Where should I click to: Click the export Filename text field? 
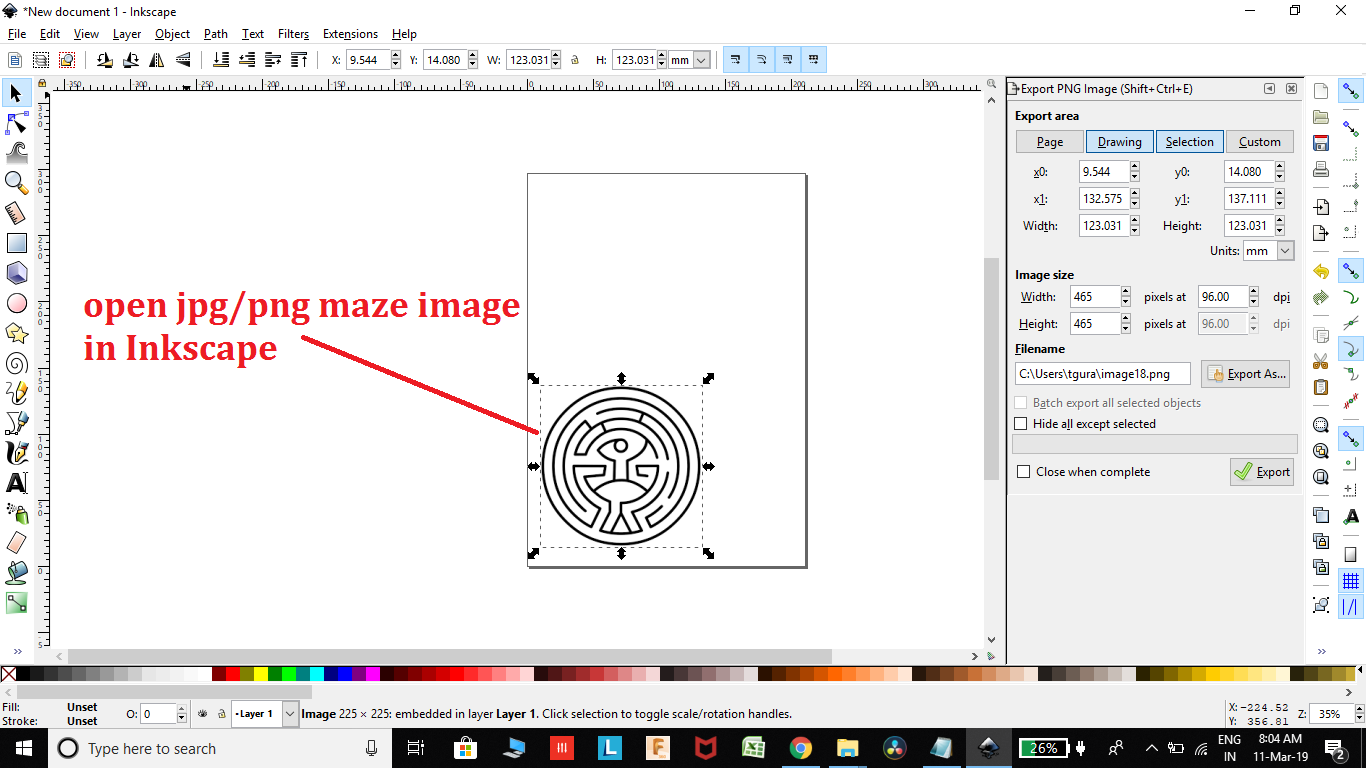point(1103,374)
